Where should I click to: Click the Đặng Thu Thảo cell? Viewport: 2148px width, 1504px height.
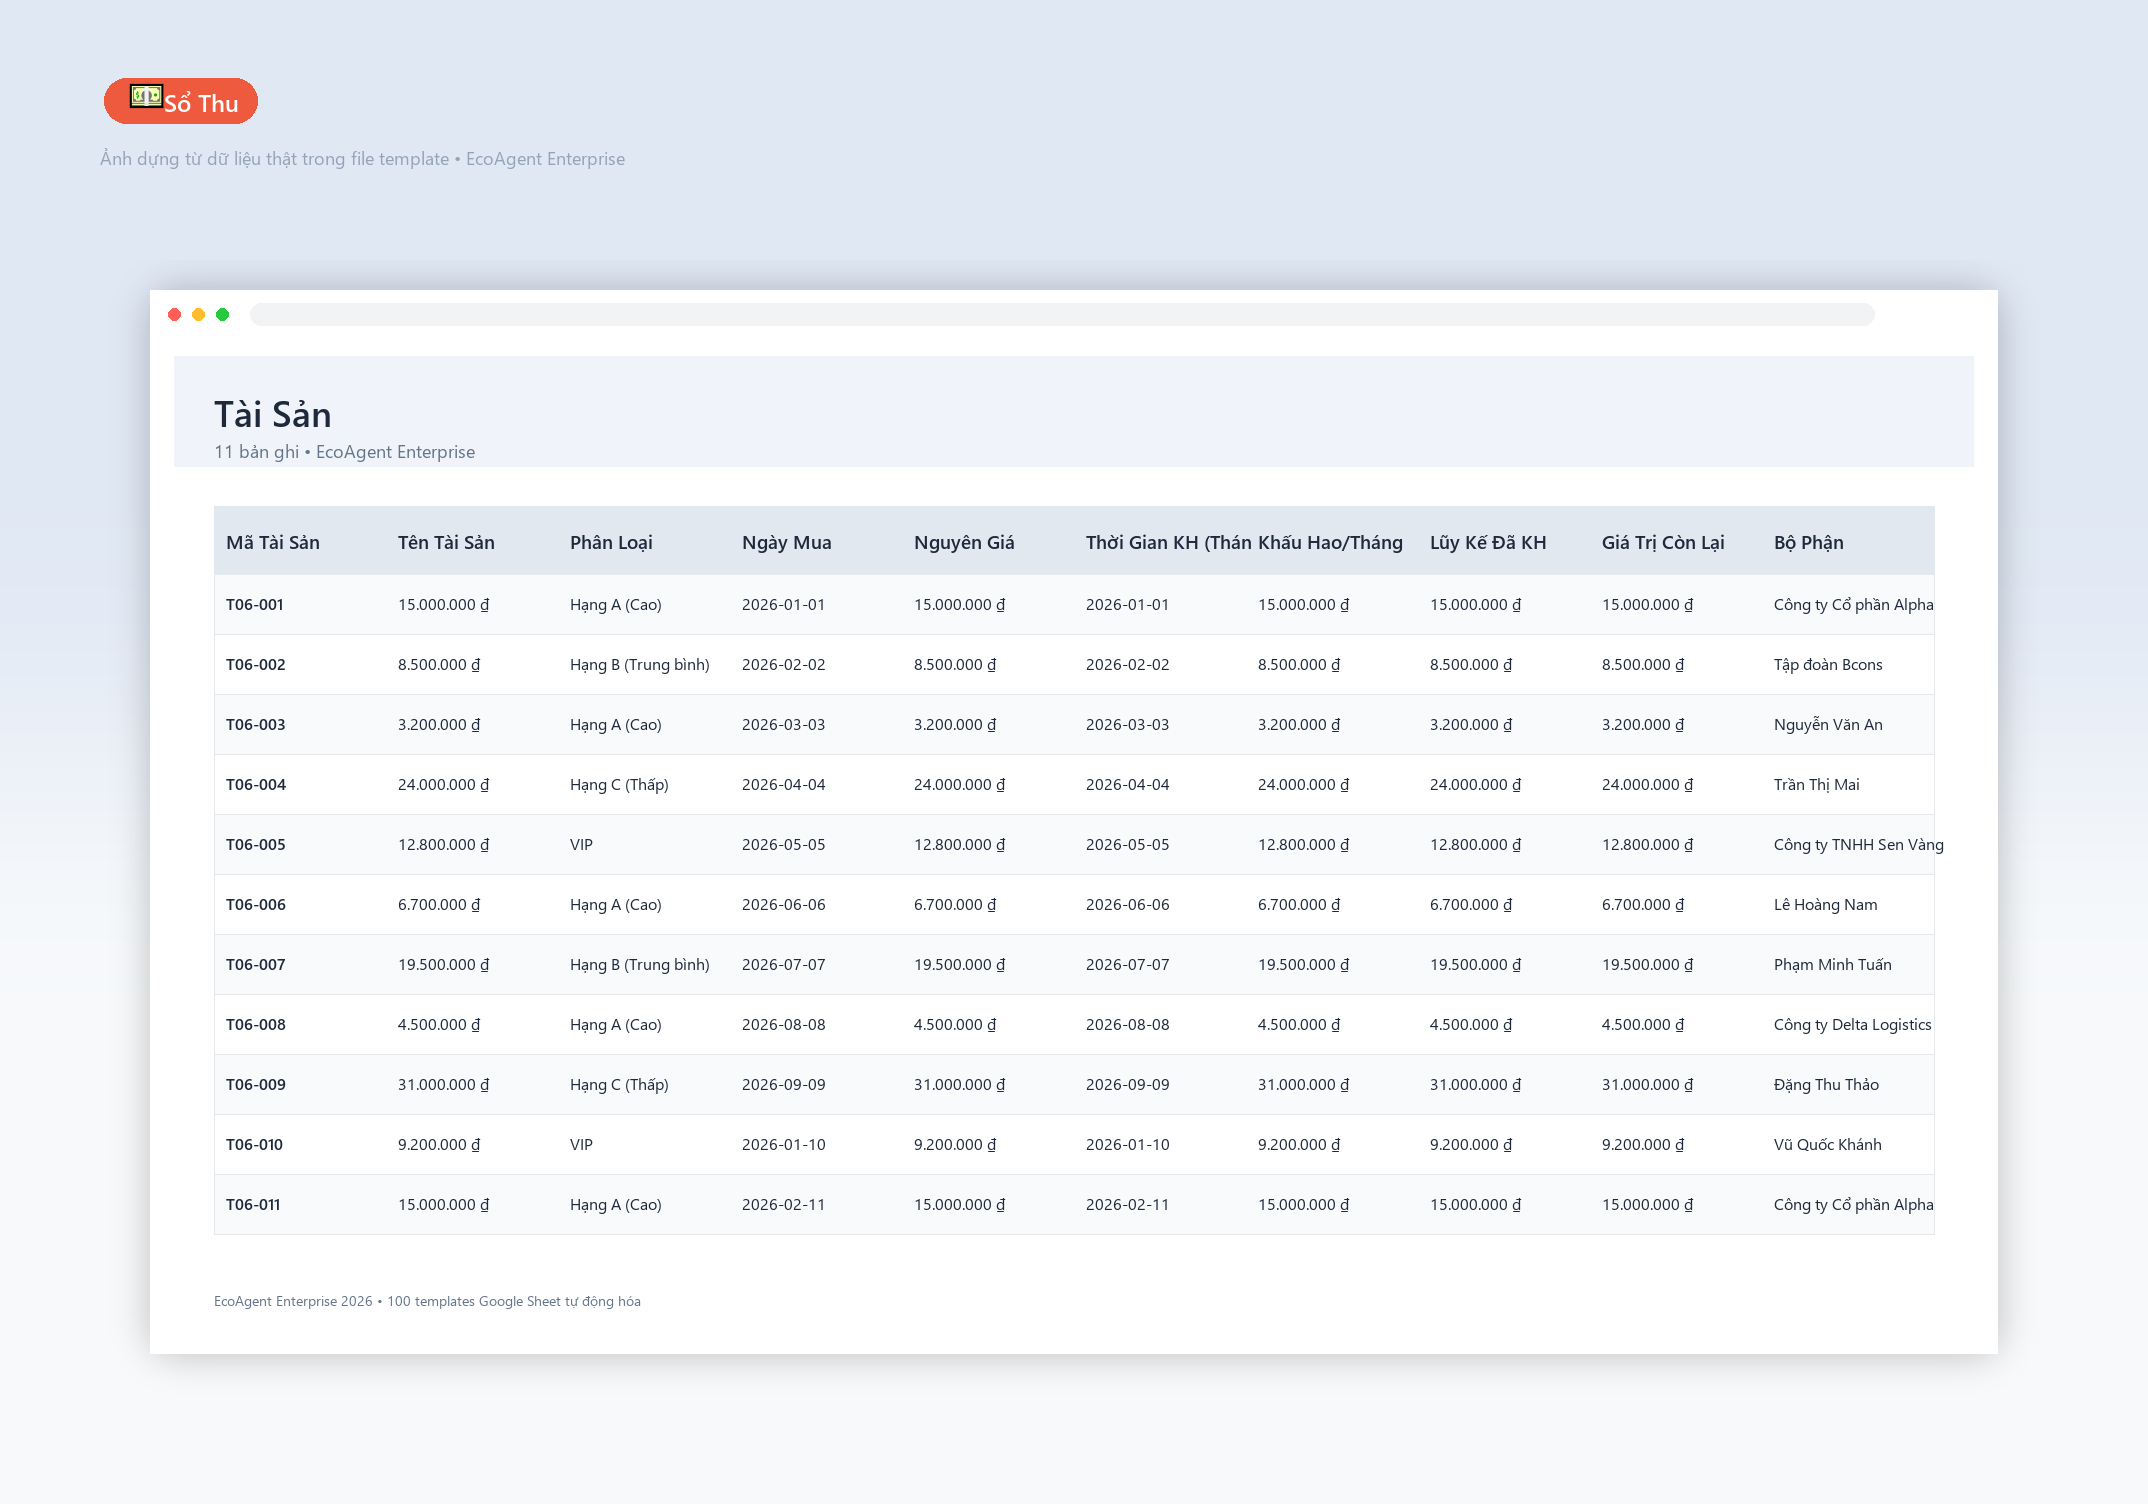[x=1827, y=1085]
